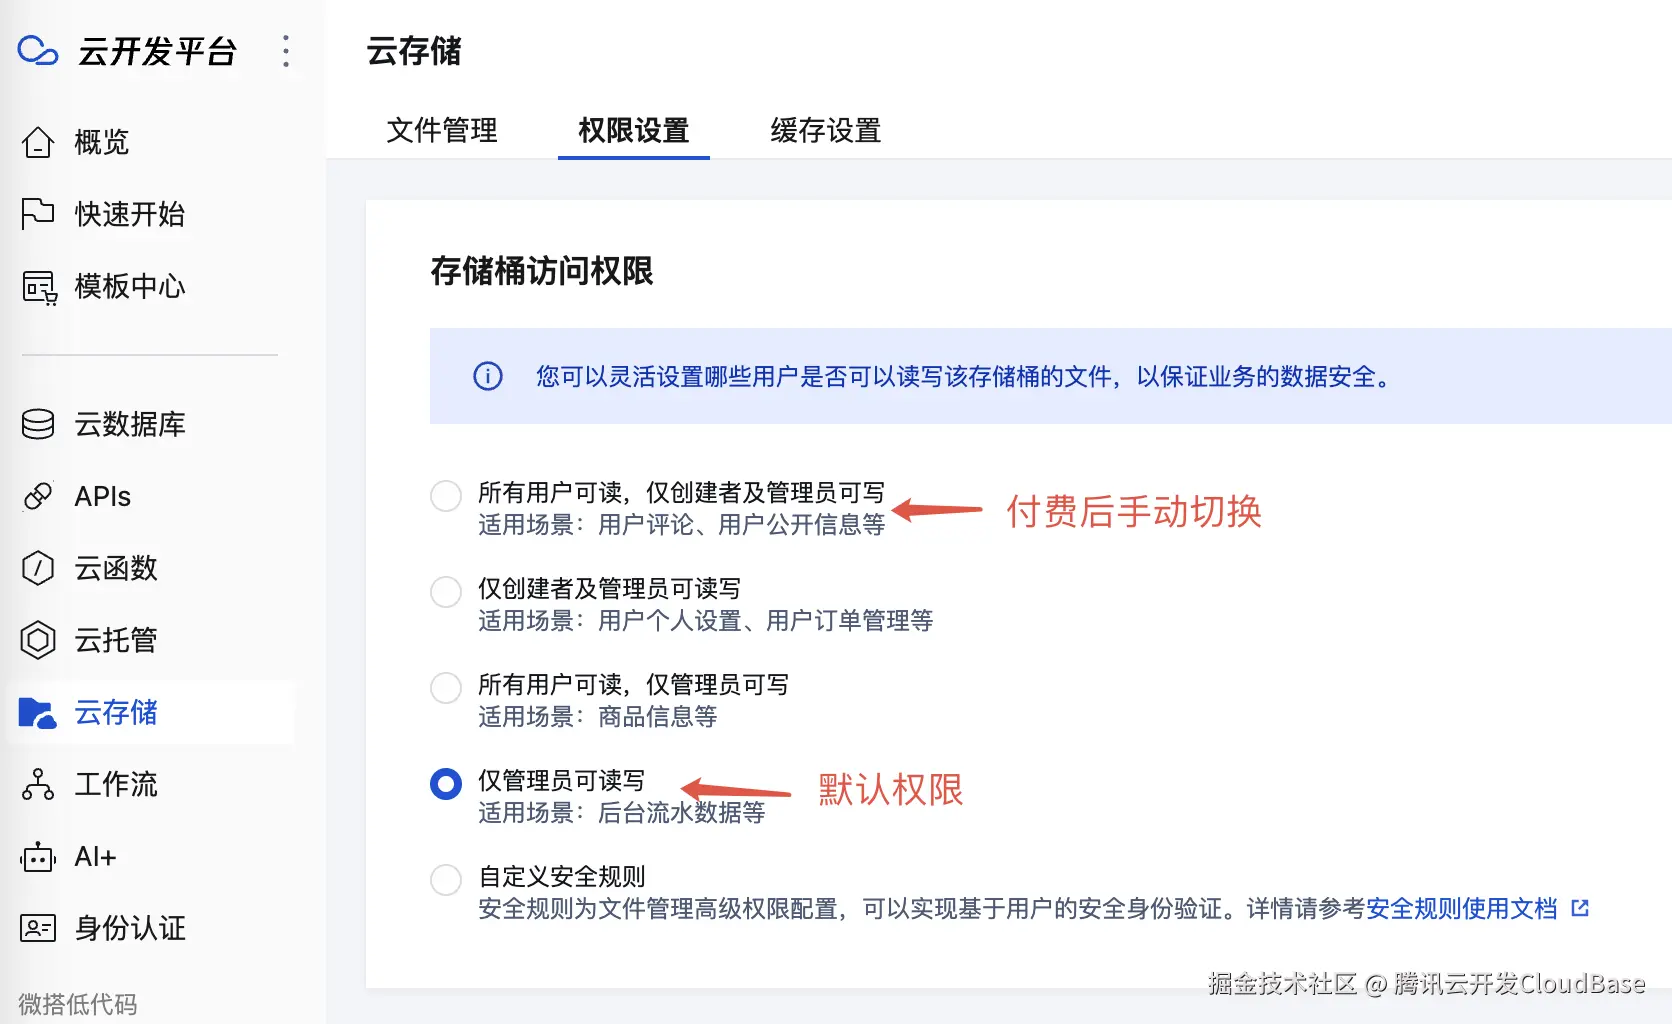Click the 云开发平台 logo icon
The width and height of the screenshot is (1672, 1024).
click(x=38, y=50)
